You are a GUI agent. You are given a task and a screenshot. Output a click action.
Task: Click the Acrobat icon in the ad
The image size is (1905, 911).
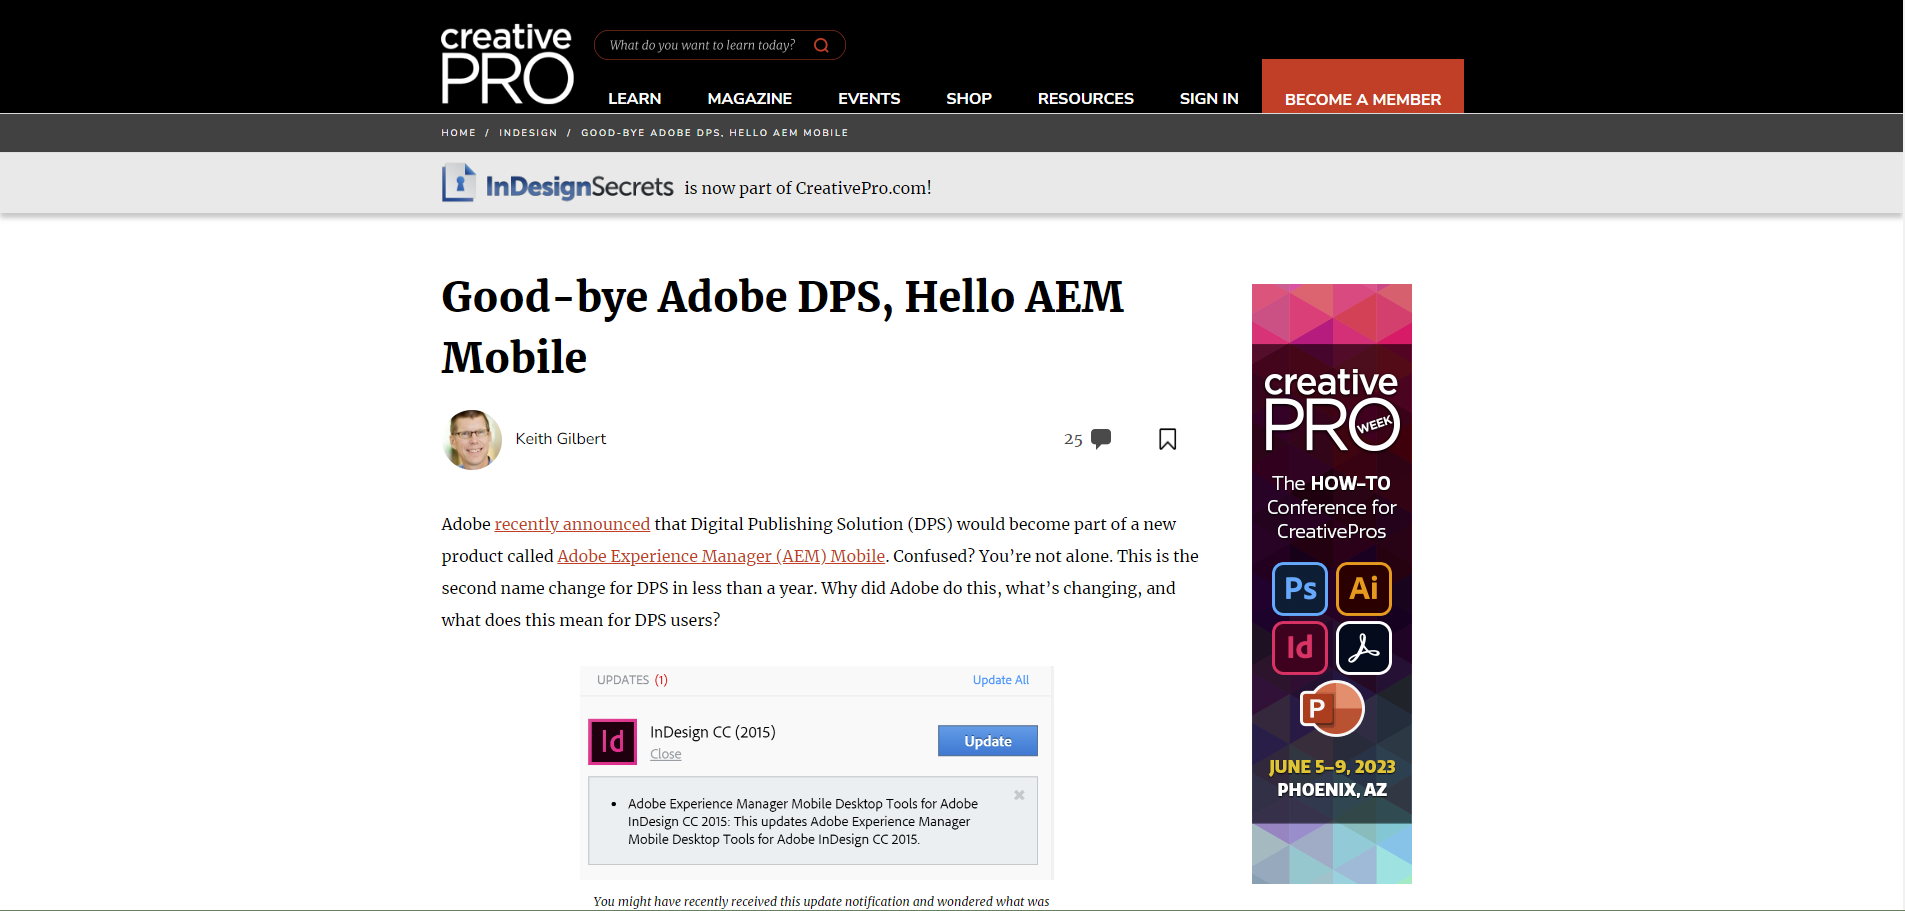pos(1364,648)
